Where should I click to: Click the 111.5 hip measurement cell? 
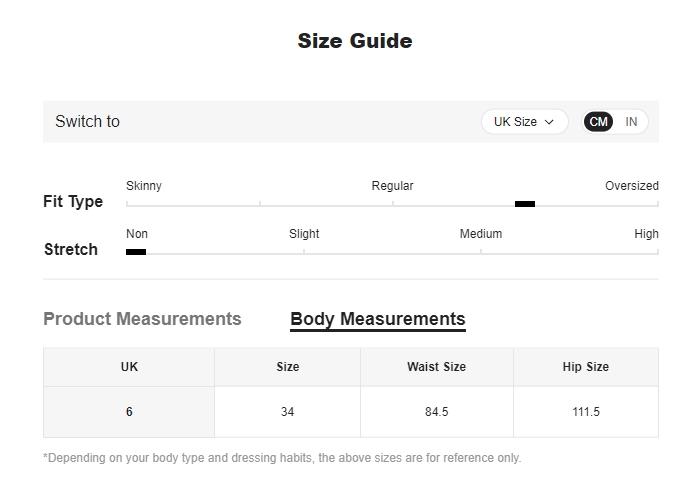pos(585,412)
